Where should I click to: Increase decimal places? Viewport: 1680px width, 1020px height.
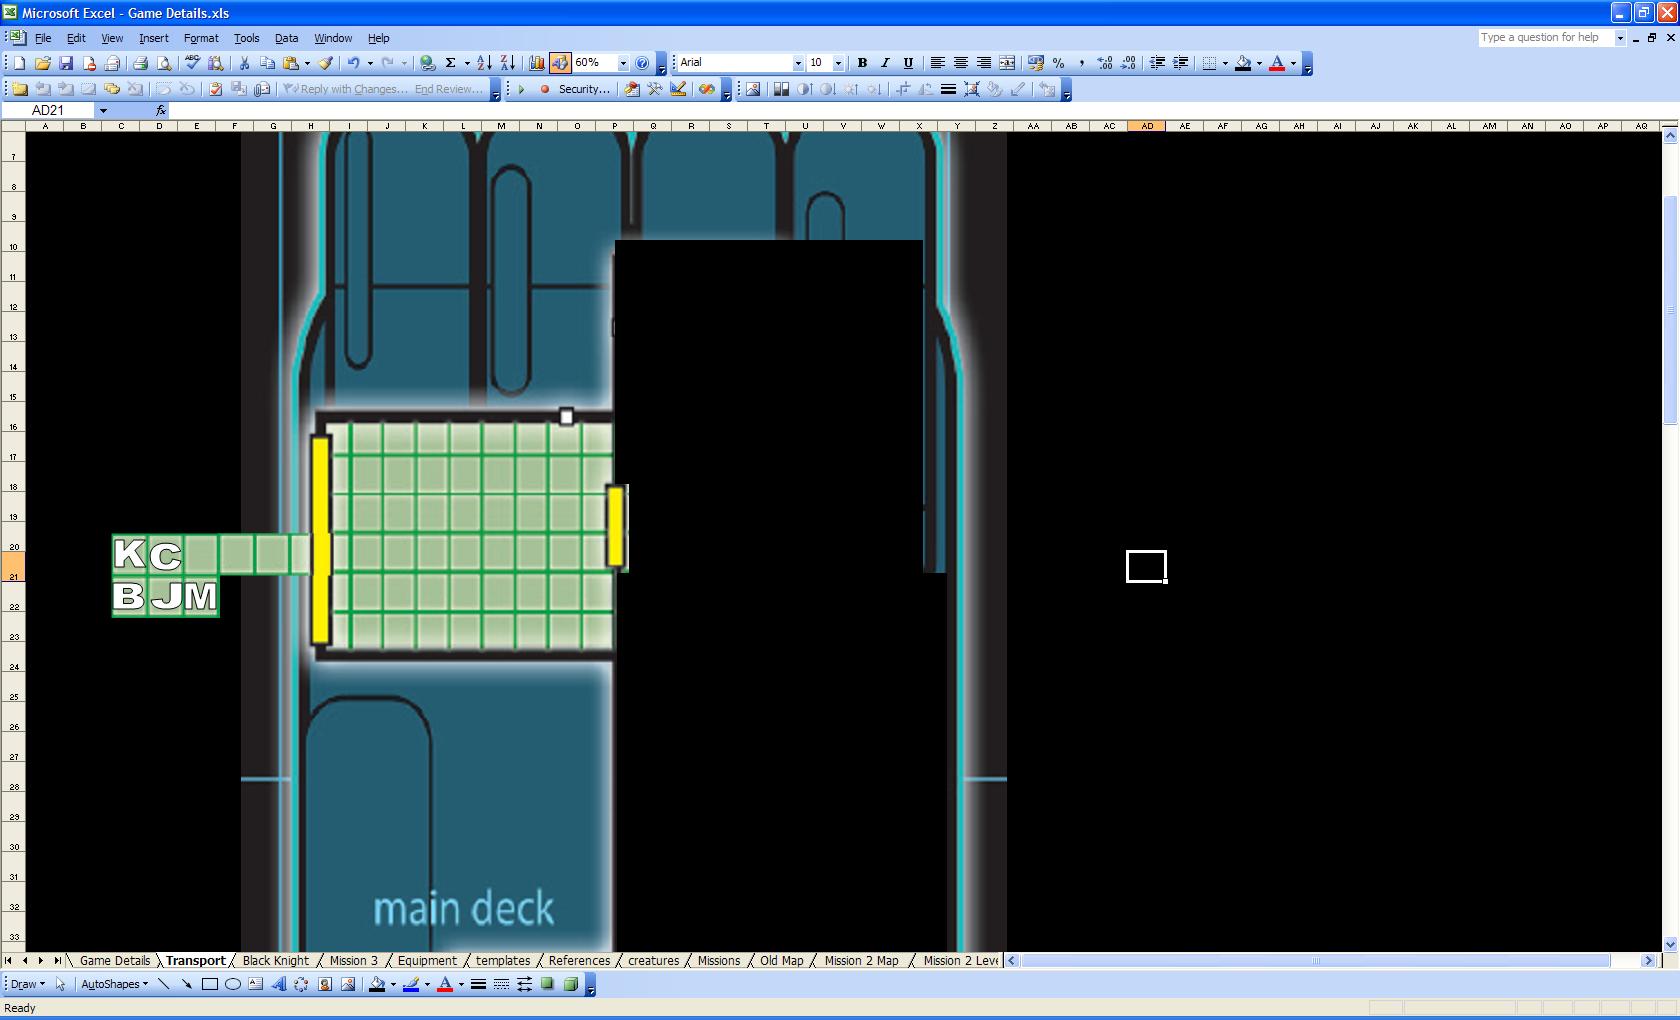(x=1104, y=63)
